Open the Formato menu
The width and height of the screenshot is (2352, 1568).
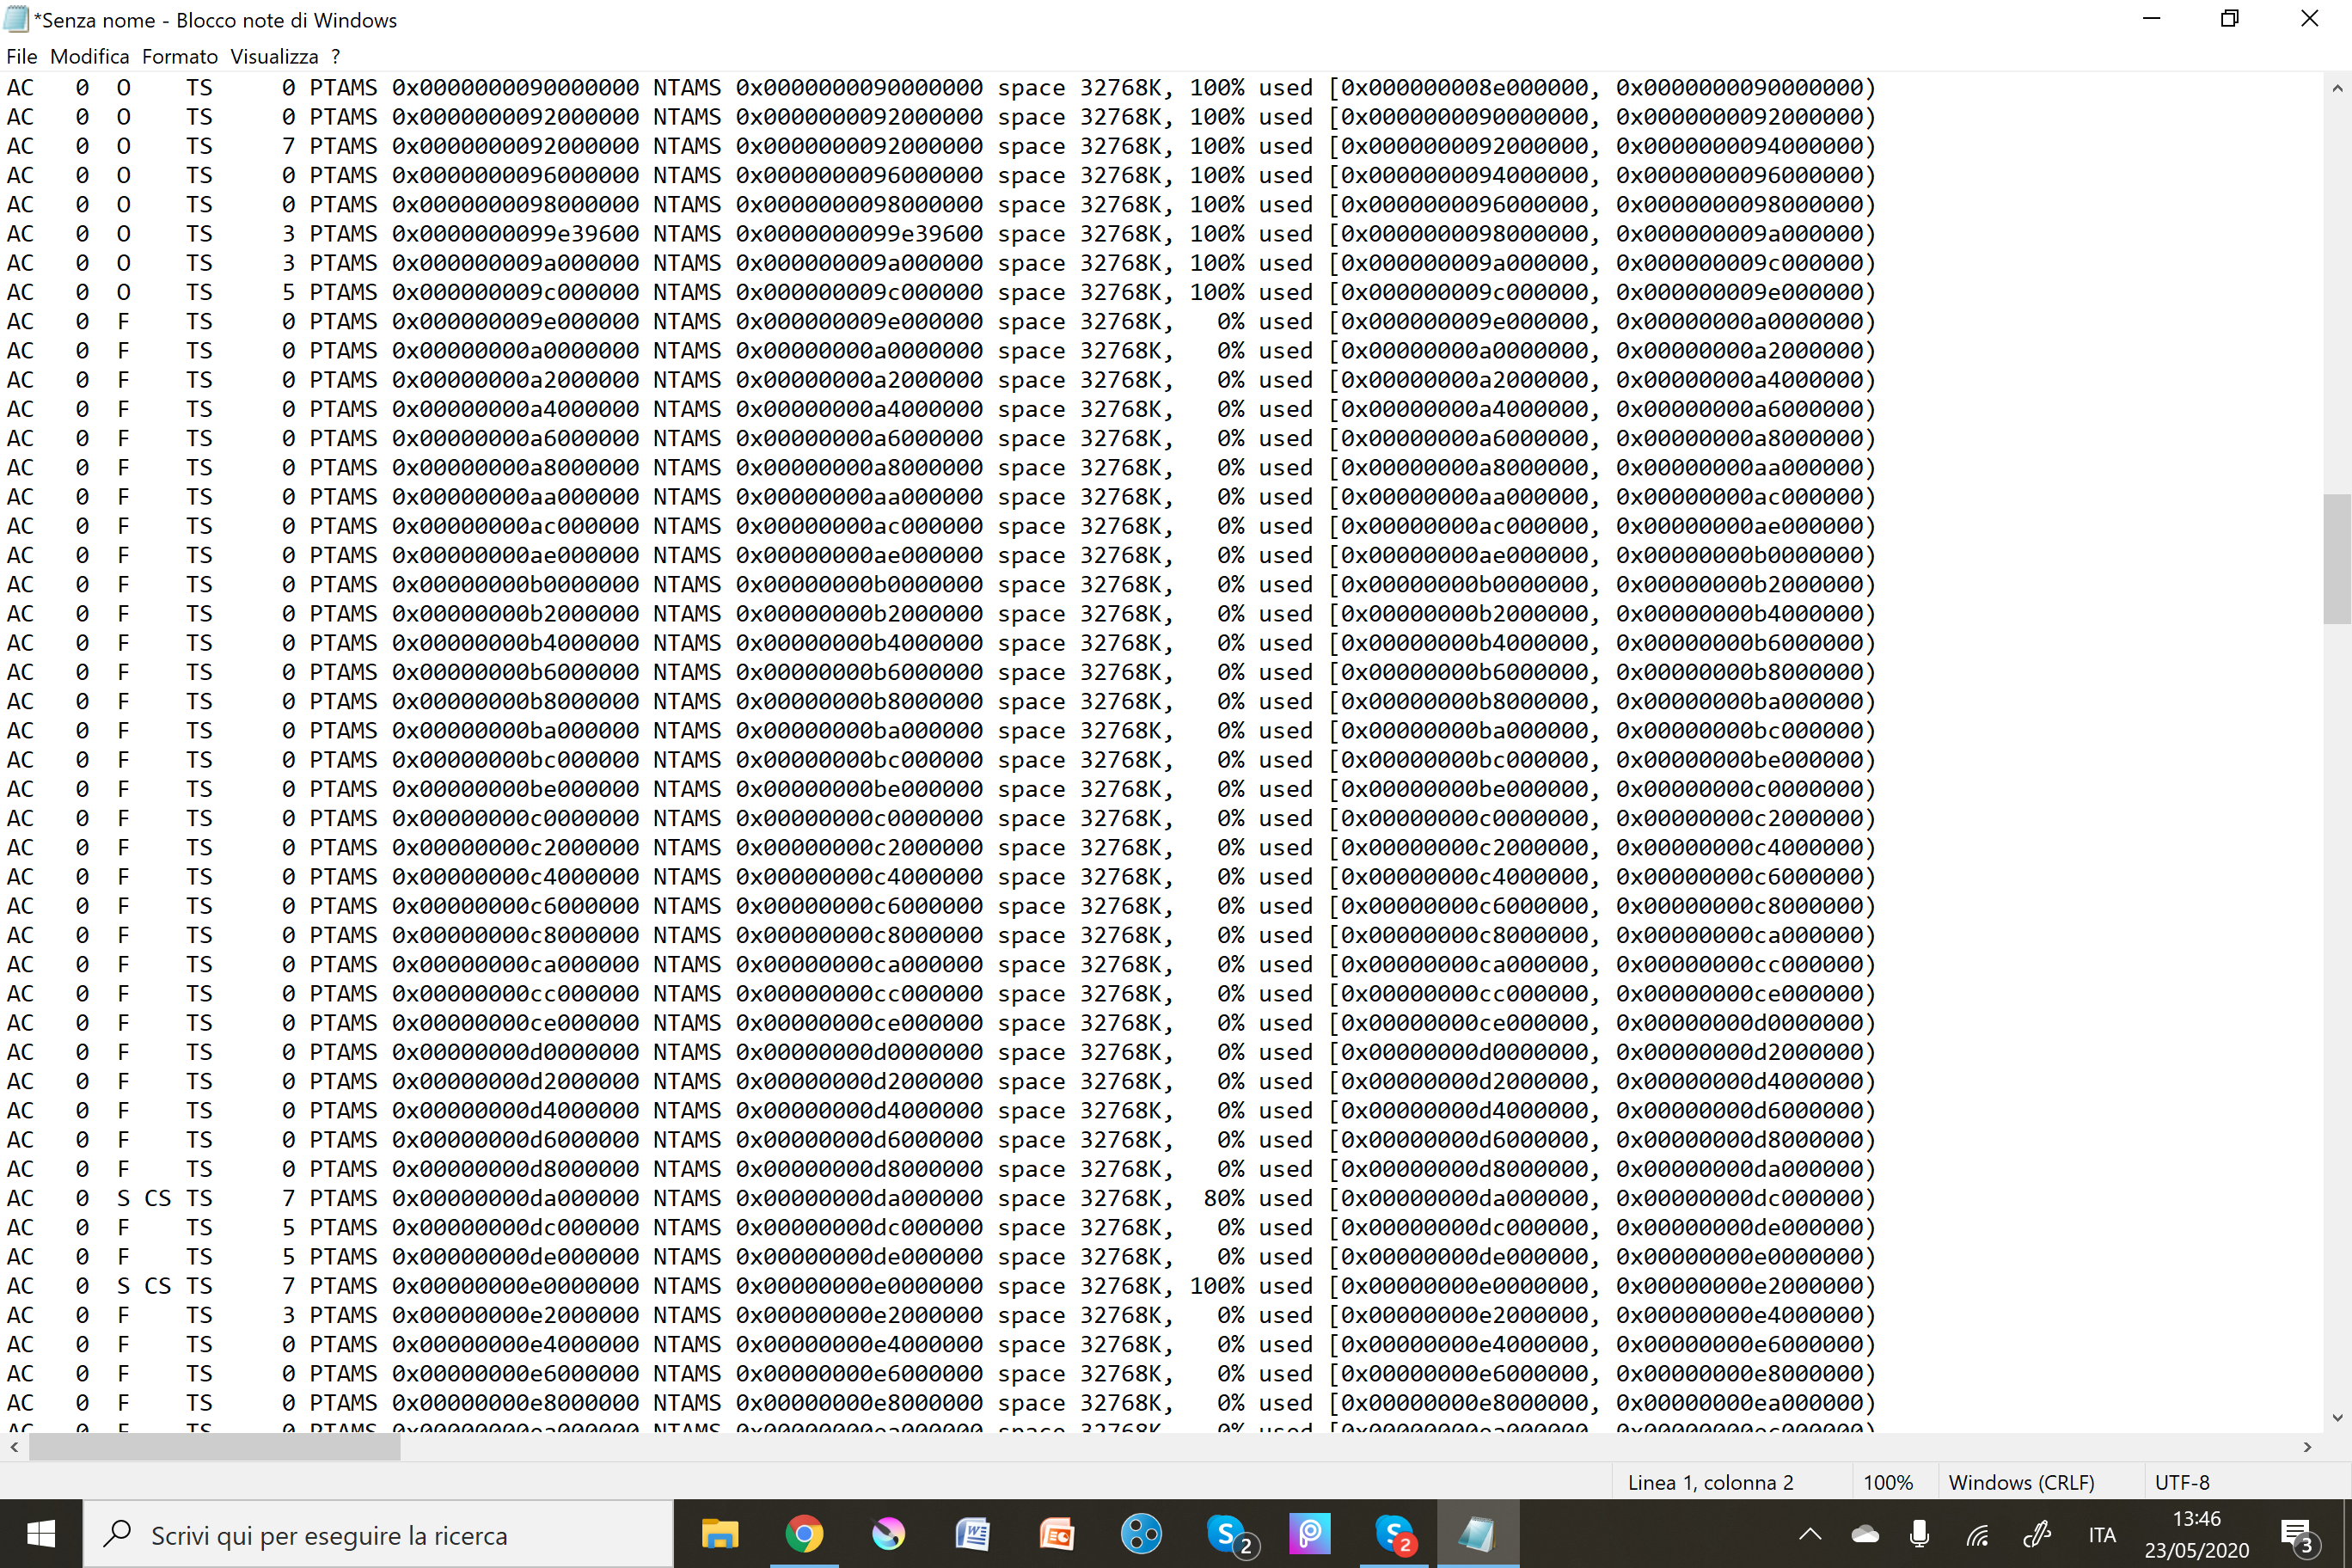tap(179, 57)
